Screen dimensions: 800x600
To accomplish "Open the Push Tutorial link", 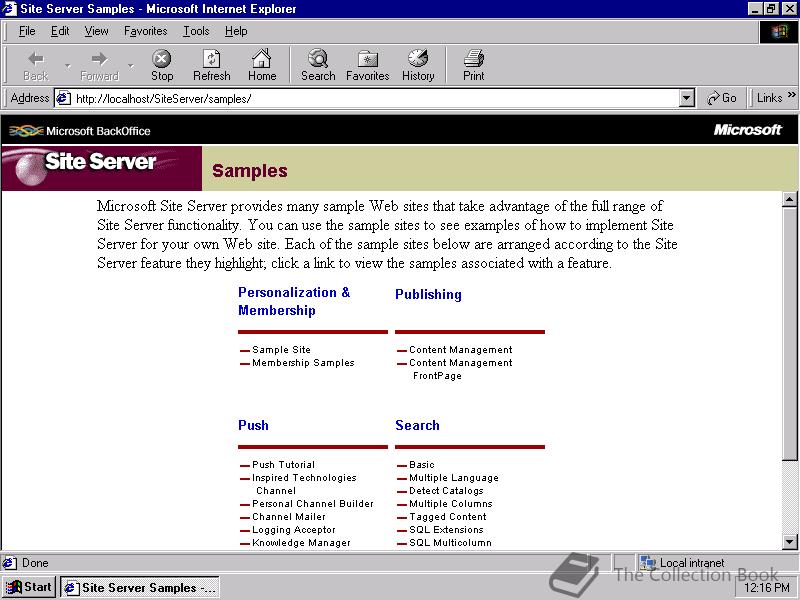I will (283, 465).
